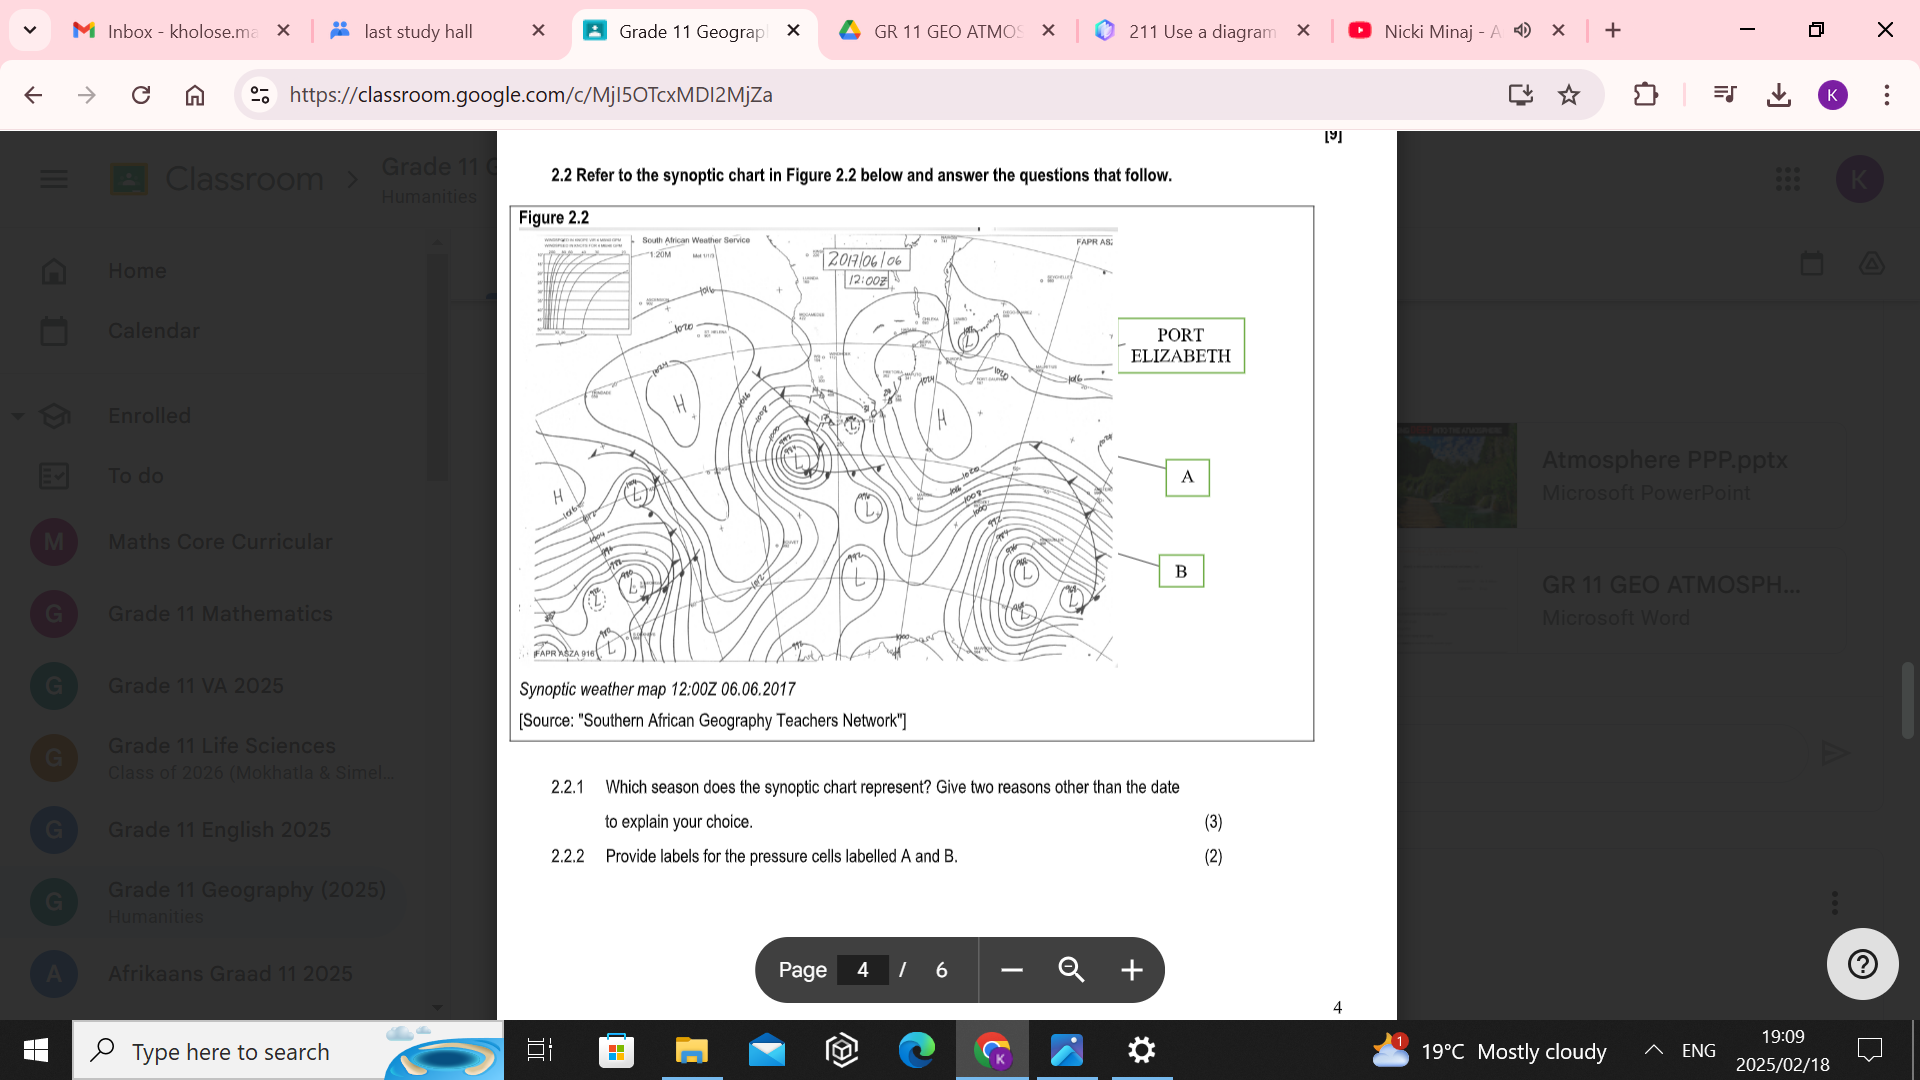Screen dimensions: 1920x1080
Task: Click the page number input field
Action: (862, 970)
